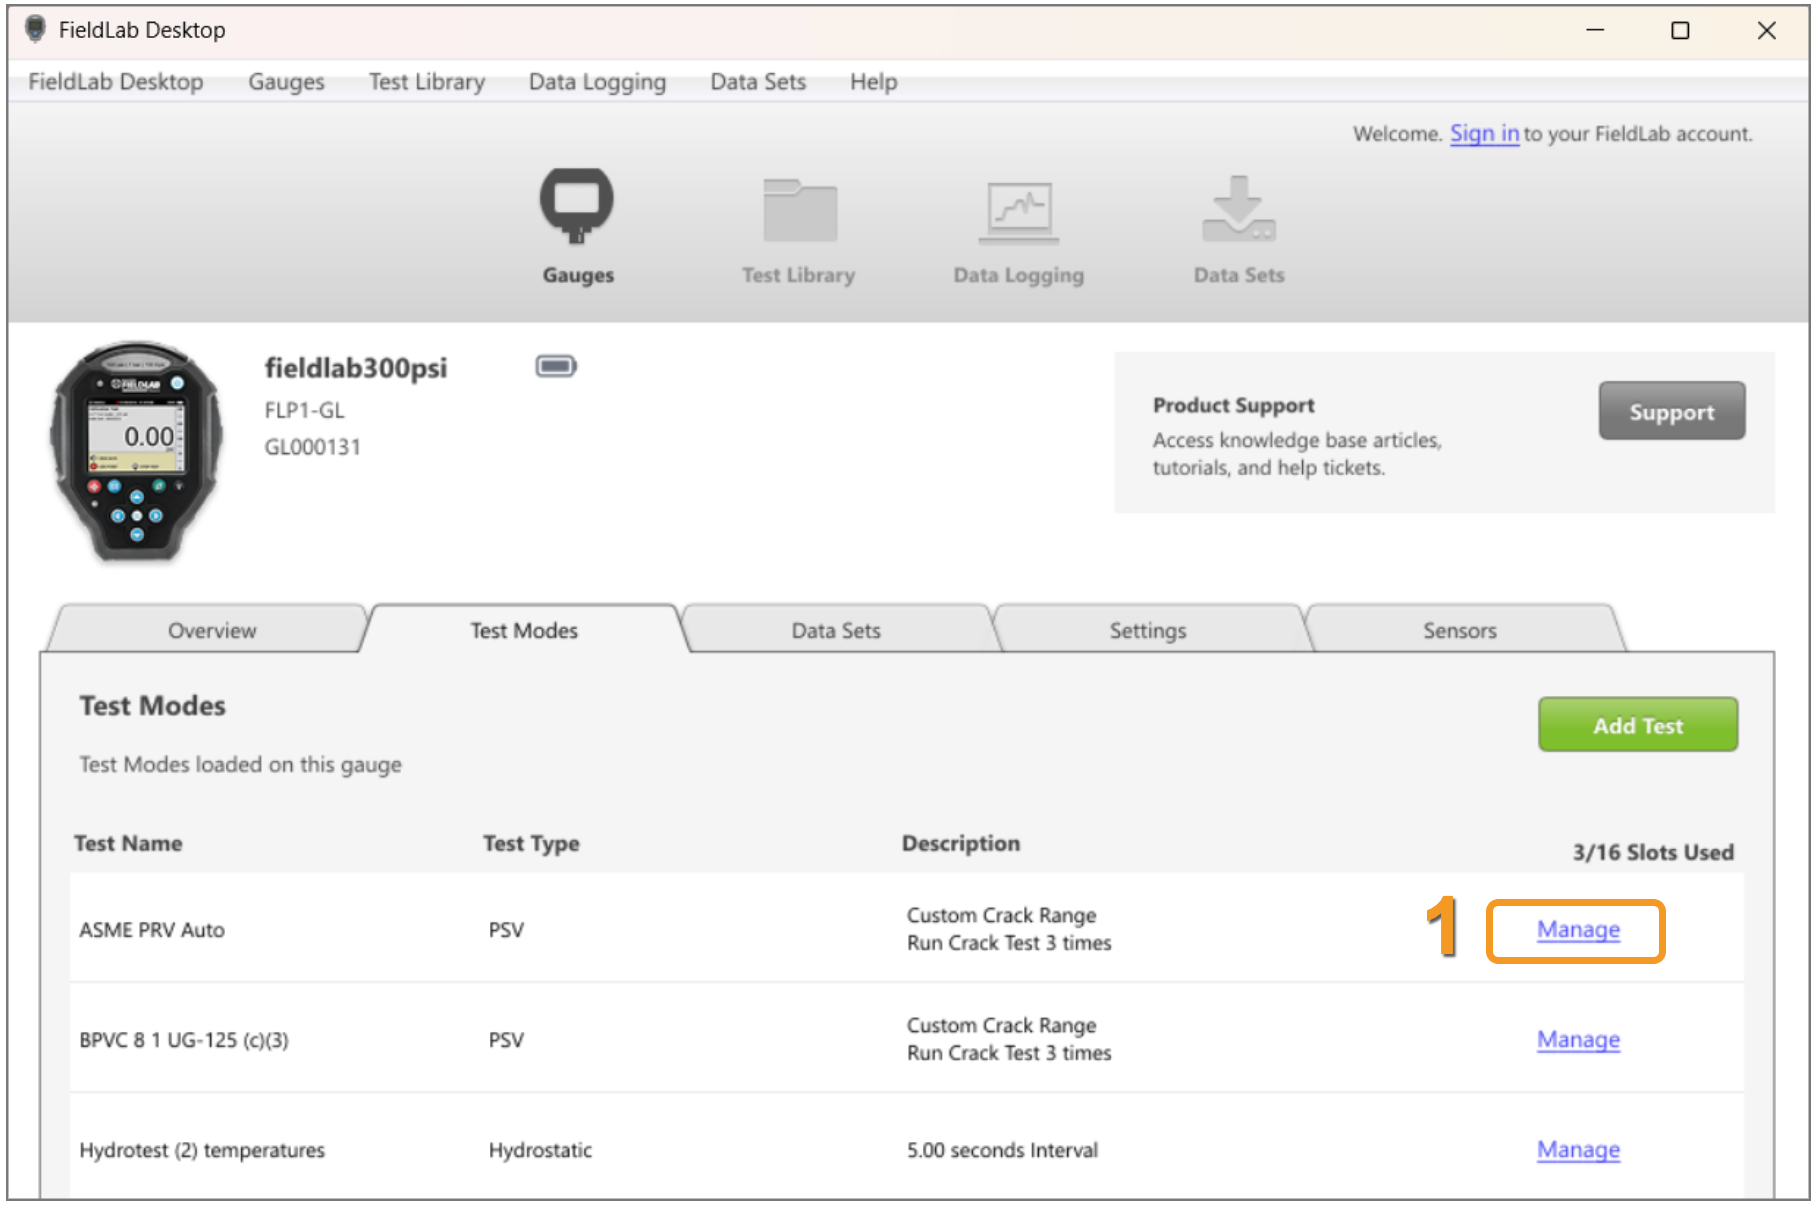Click the Sign in link
Screen dimensions: 1820x1210
pos(1484,133)
